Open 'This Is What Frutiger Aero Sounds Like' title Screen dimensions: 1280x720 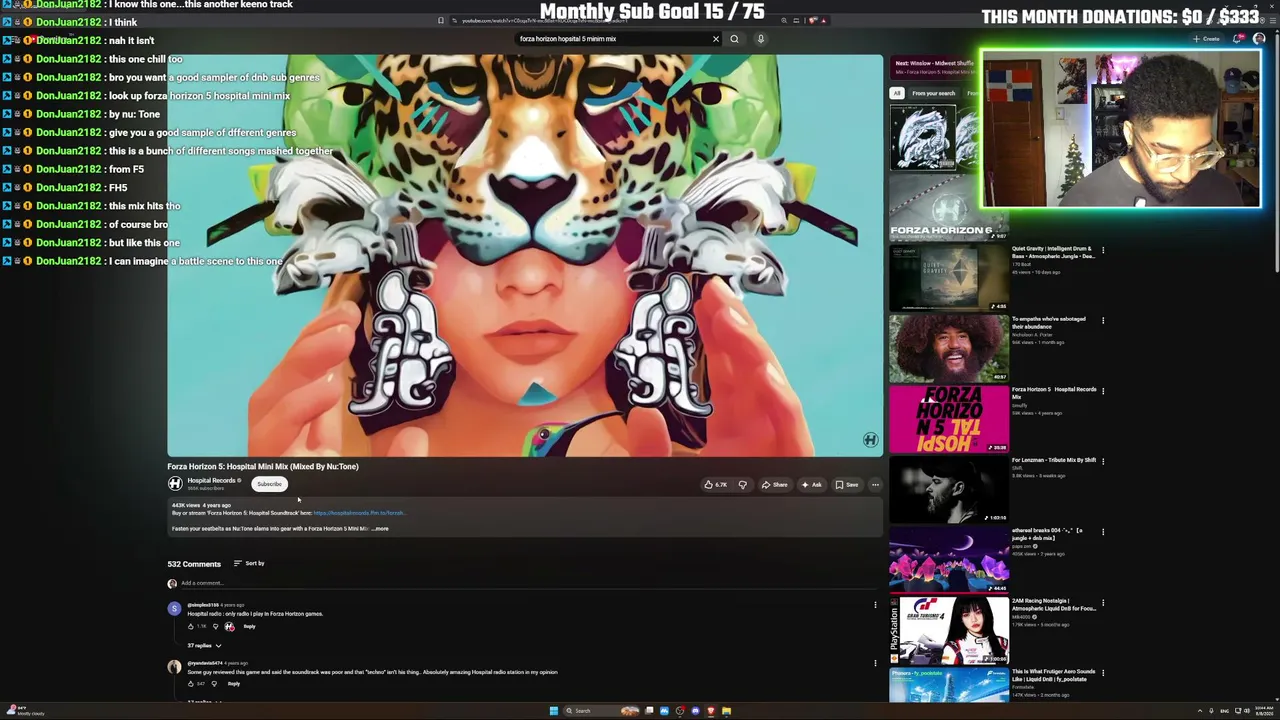pyautogui.click(x=1053, y=675)
